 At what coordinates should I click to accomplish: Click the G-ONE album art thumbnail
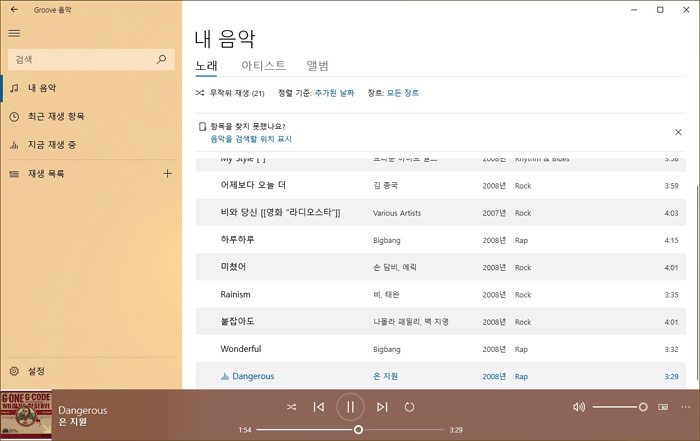[x=26, y=415]
